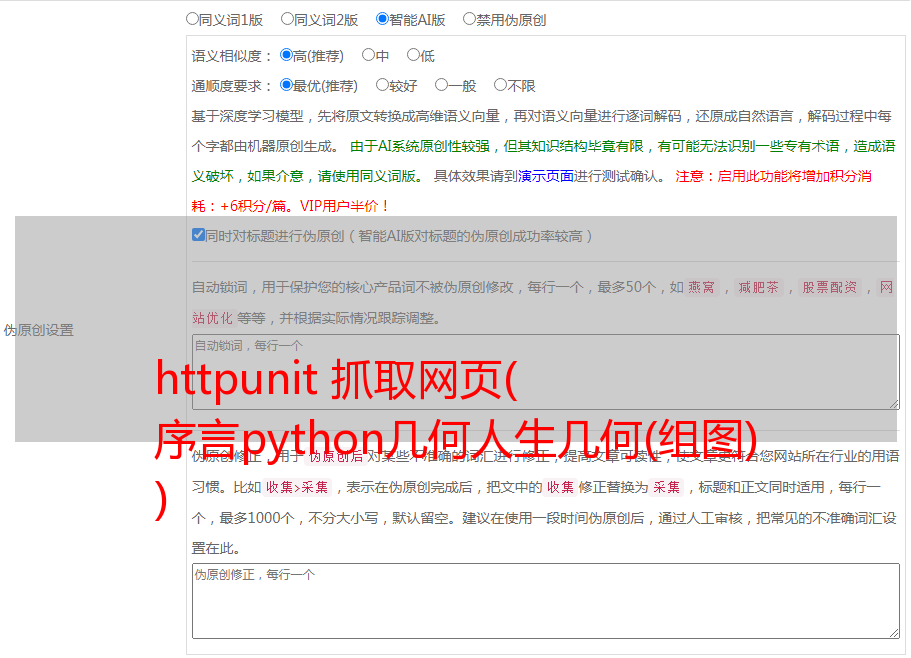This screenshot has width=911, height=658.
Task: Choose the 智能AI版 radio option
Action: tap(382, 19)
